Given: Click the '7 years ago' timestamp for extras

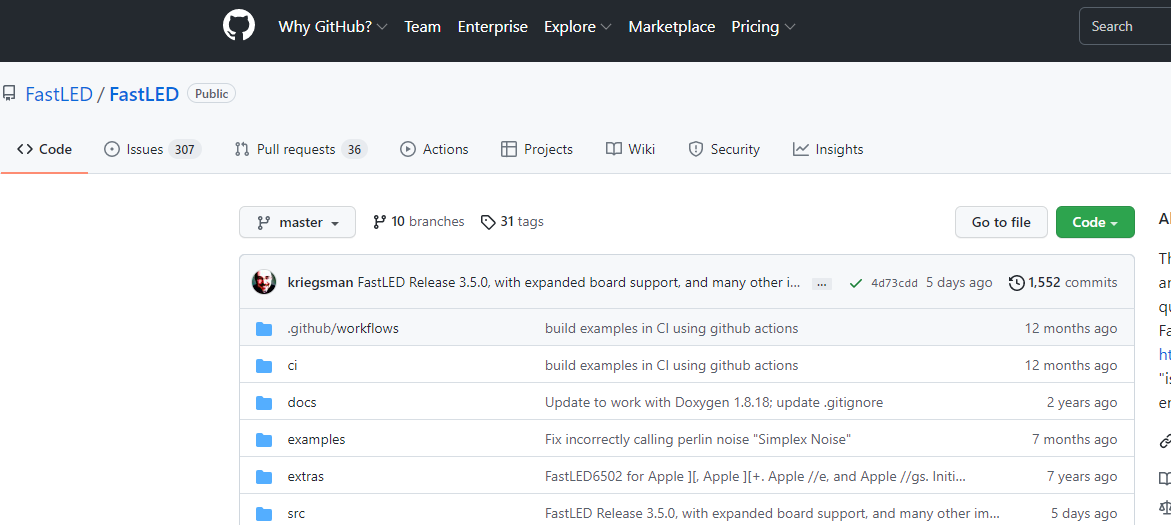Looking at the screenshot, I should click(1082, 477).
